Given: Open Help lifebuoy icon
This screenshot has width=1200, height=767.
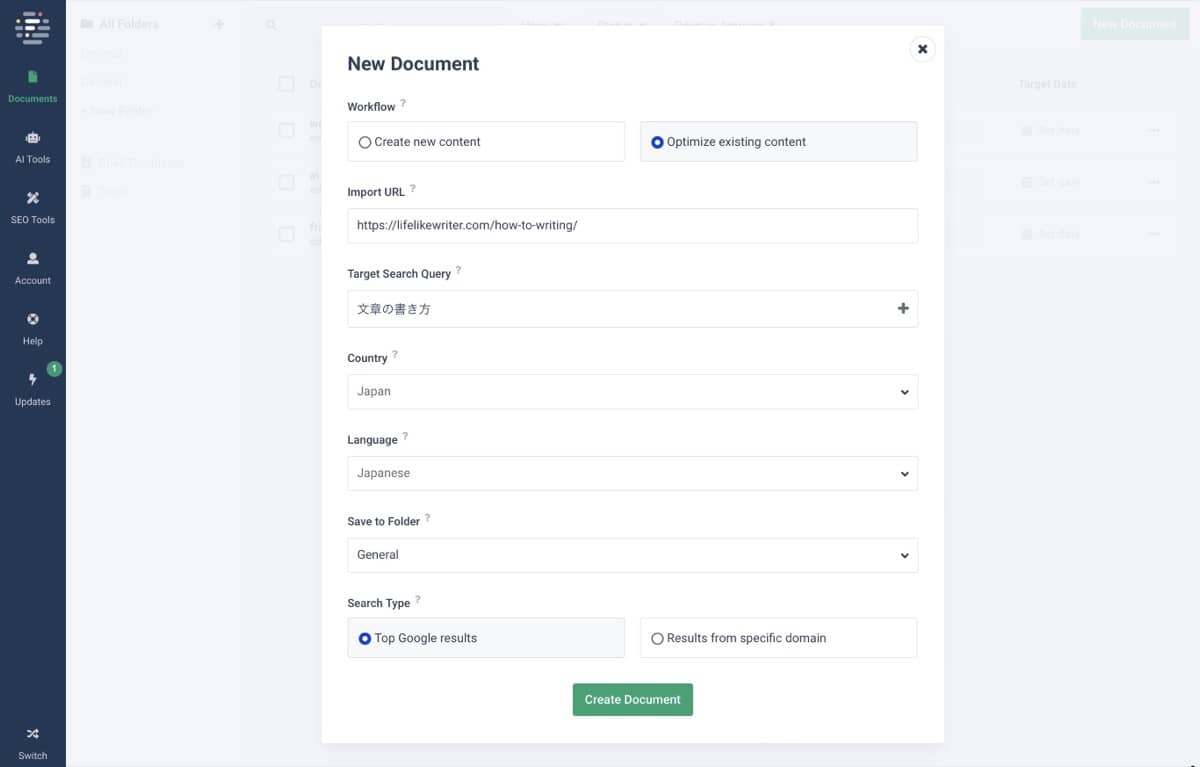Looking at the screenshot, I should [32, 320].
